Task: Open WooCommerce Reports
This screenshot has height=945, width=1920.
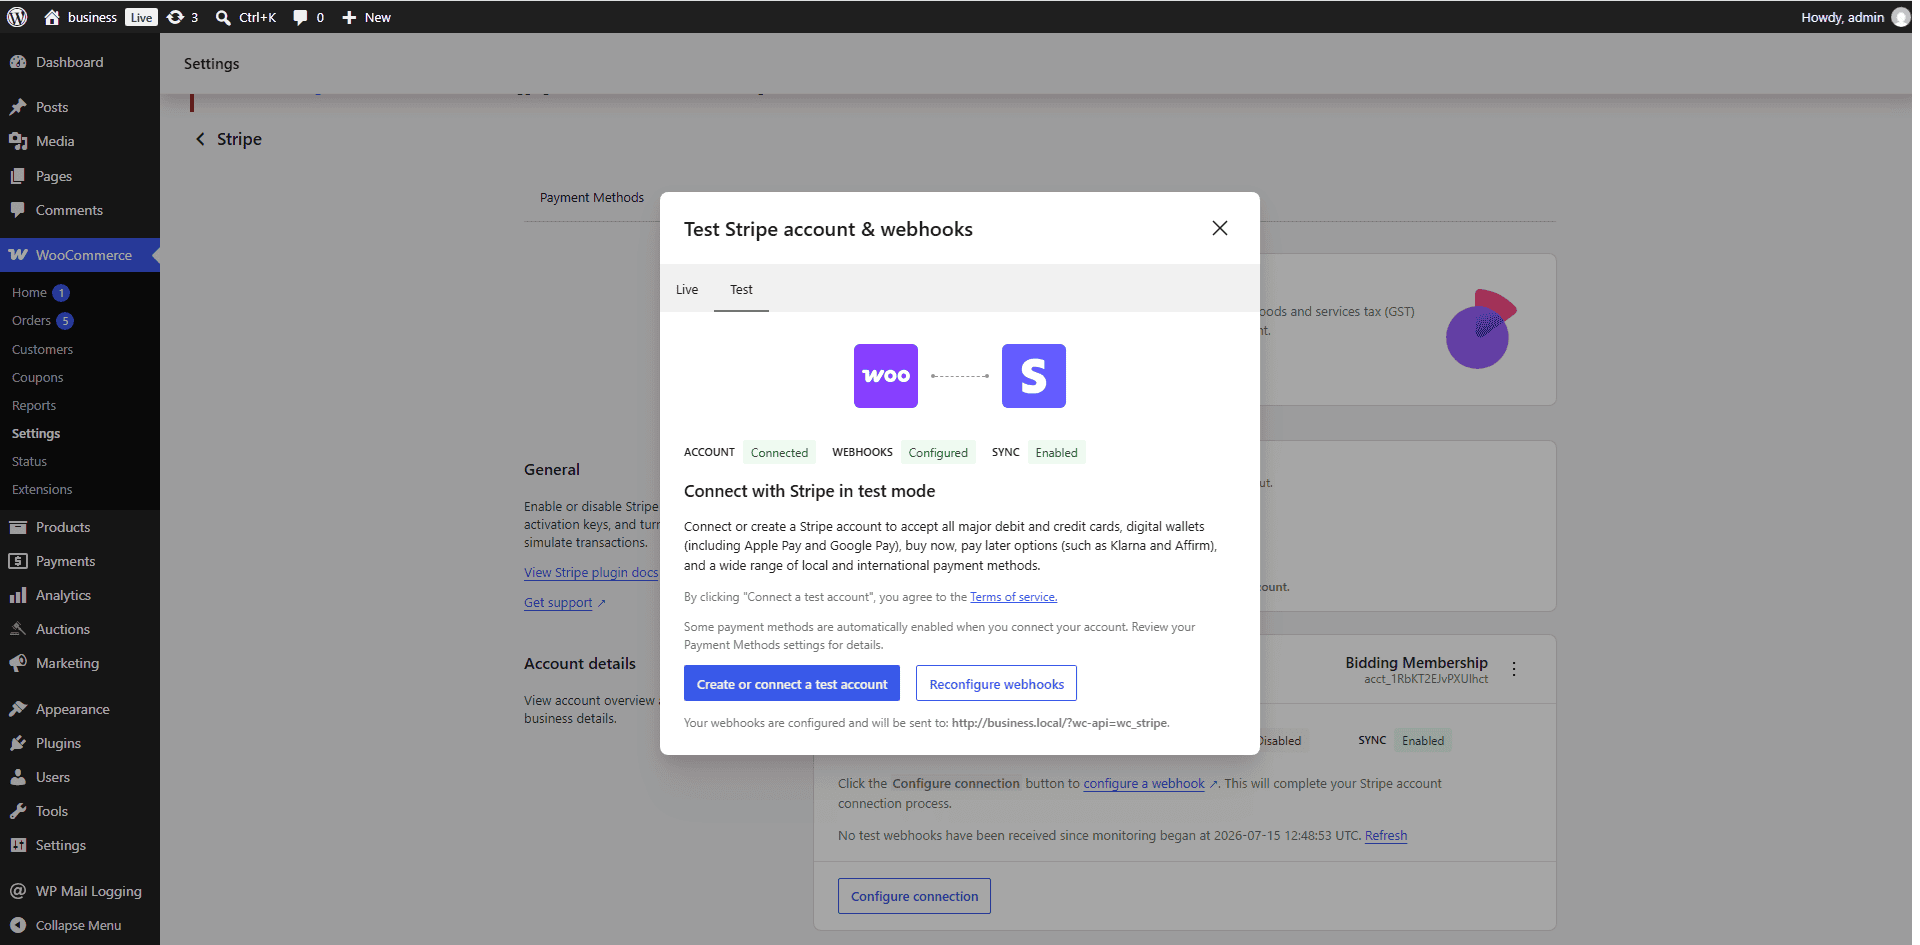Action: click(34, 405)
